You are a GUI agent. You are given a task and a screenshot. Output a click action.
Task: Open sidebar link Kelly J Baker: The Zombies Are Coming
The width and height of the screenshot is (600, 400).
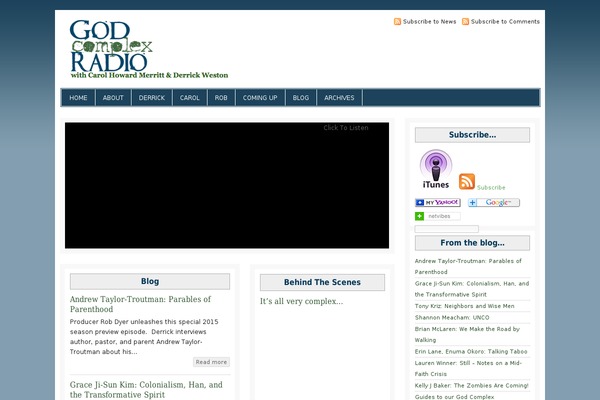coord(471,385)
